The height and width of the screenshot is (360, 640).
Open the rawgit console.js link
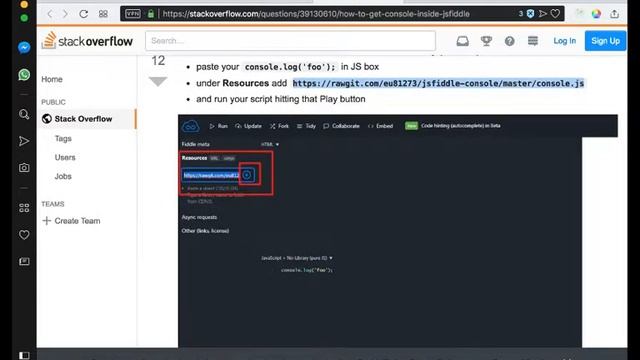438,83
